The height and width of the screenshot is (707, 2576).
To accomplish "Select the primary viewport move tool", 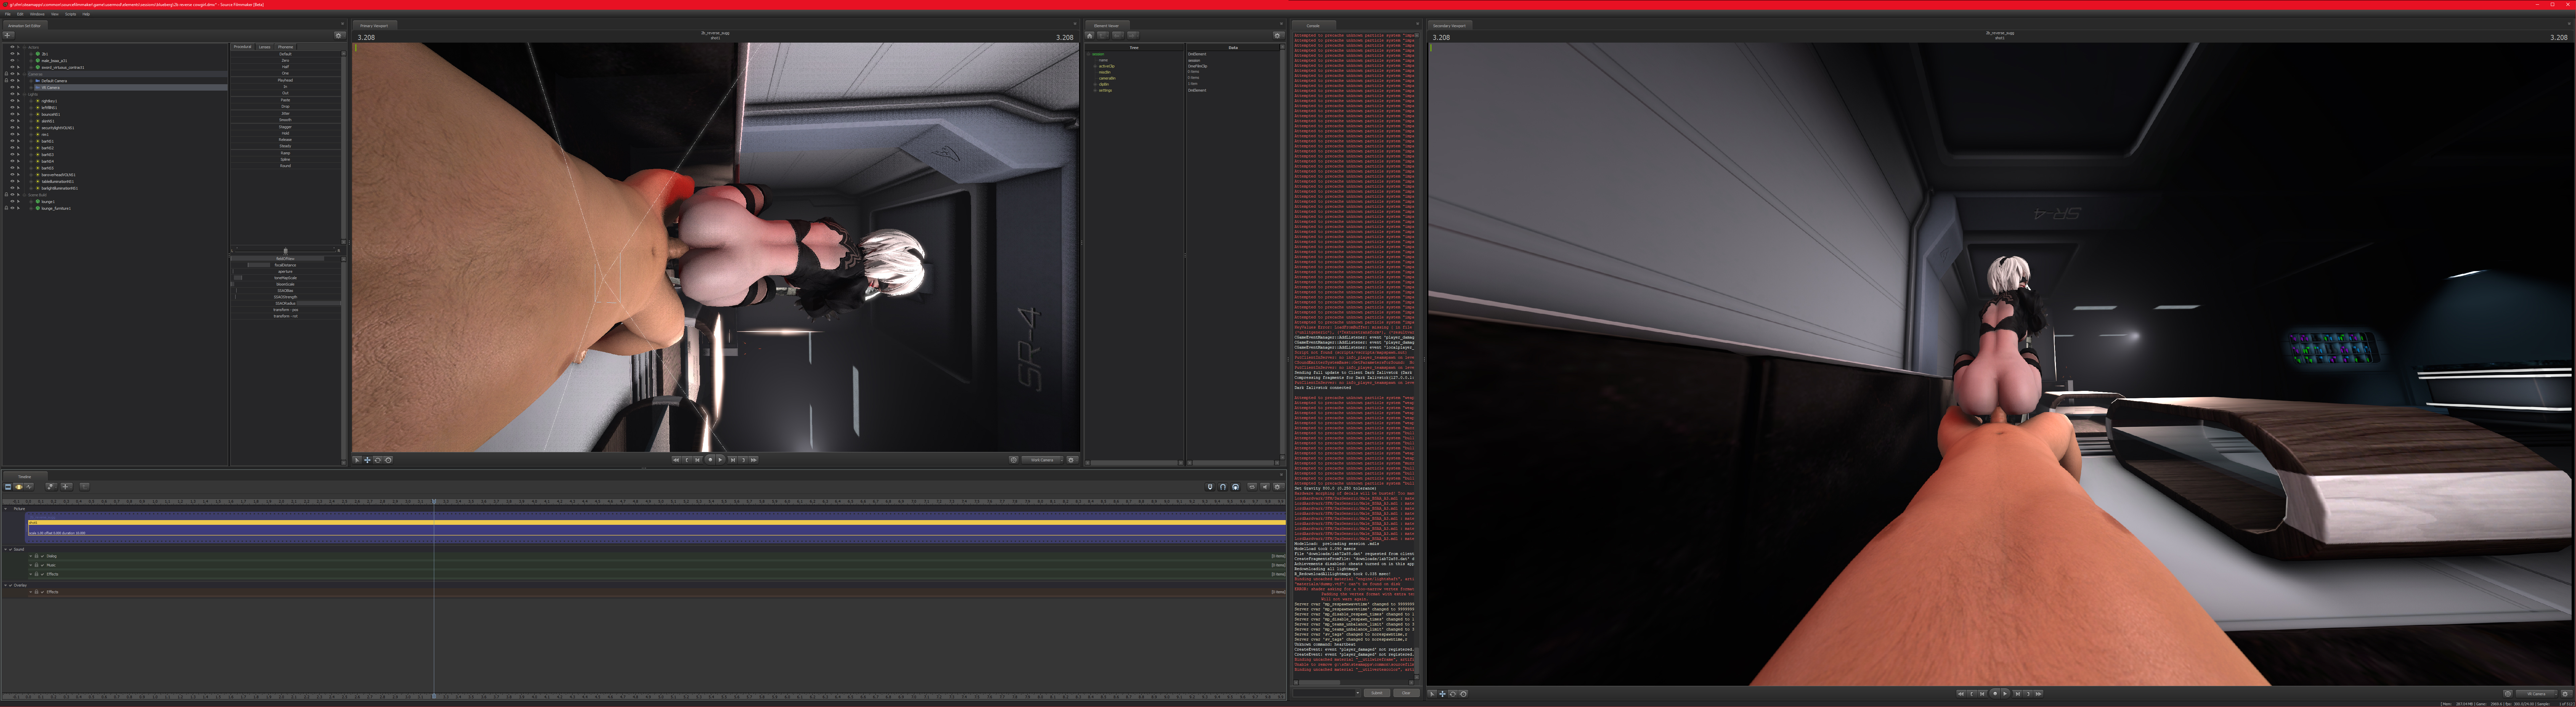I will click(367, 460).
